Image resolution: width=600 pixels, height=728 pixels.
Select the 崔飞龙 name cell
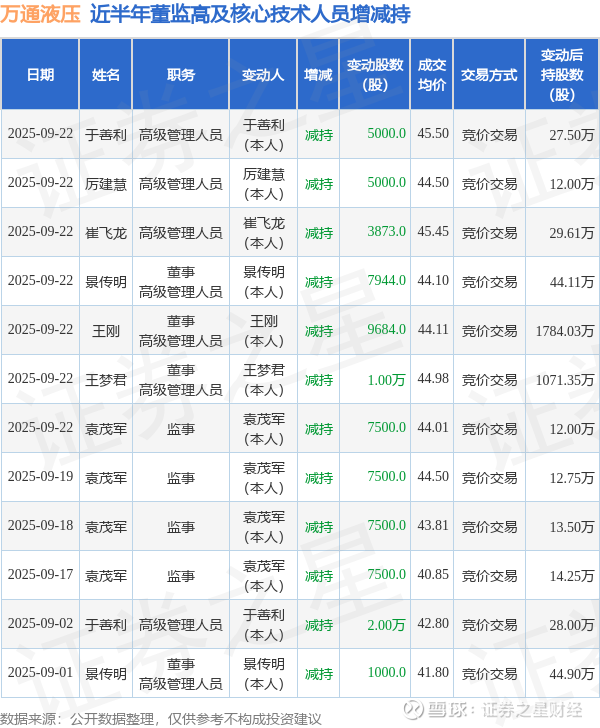point(106,233)
